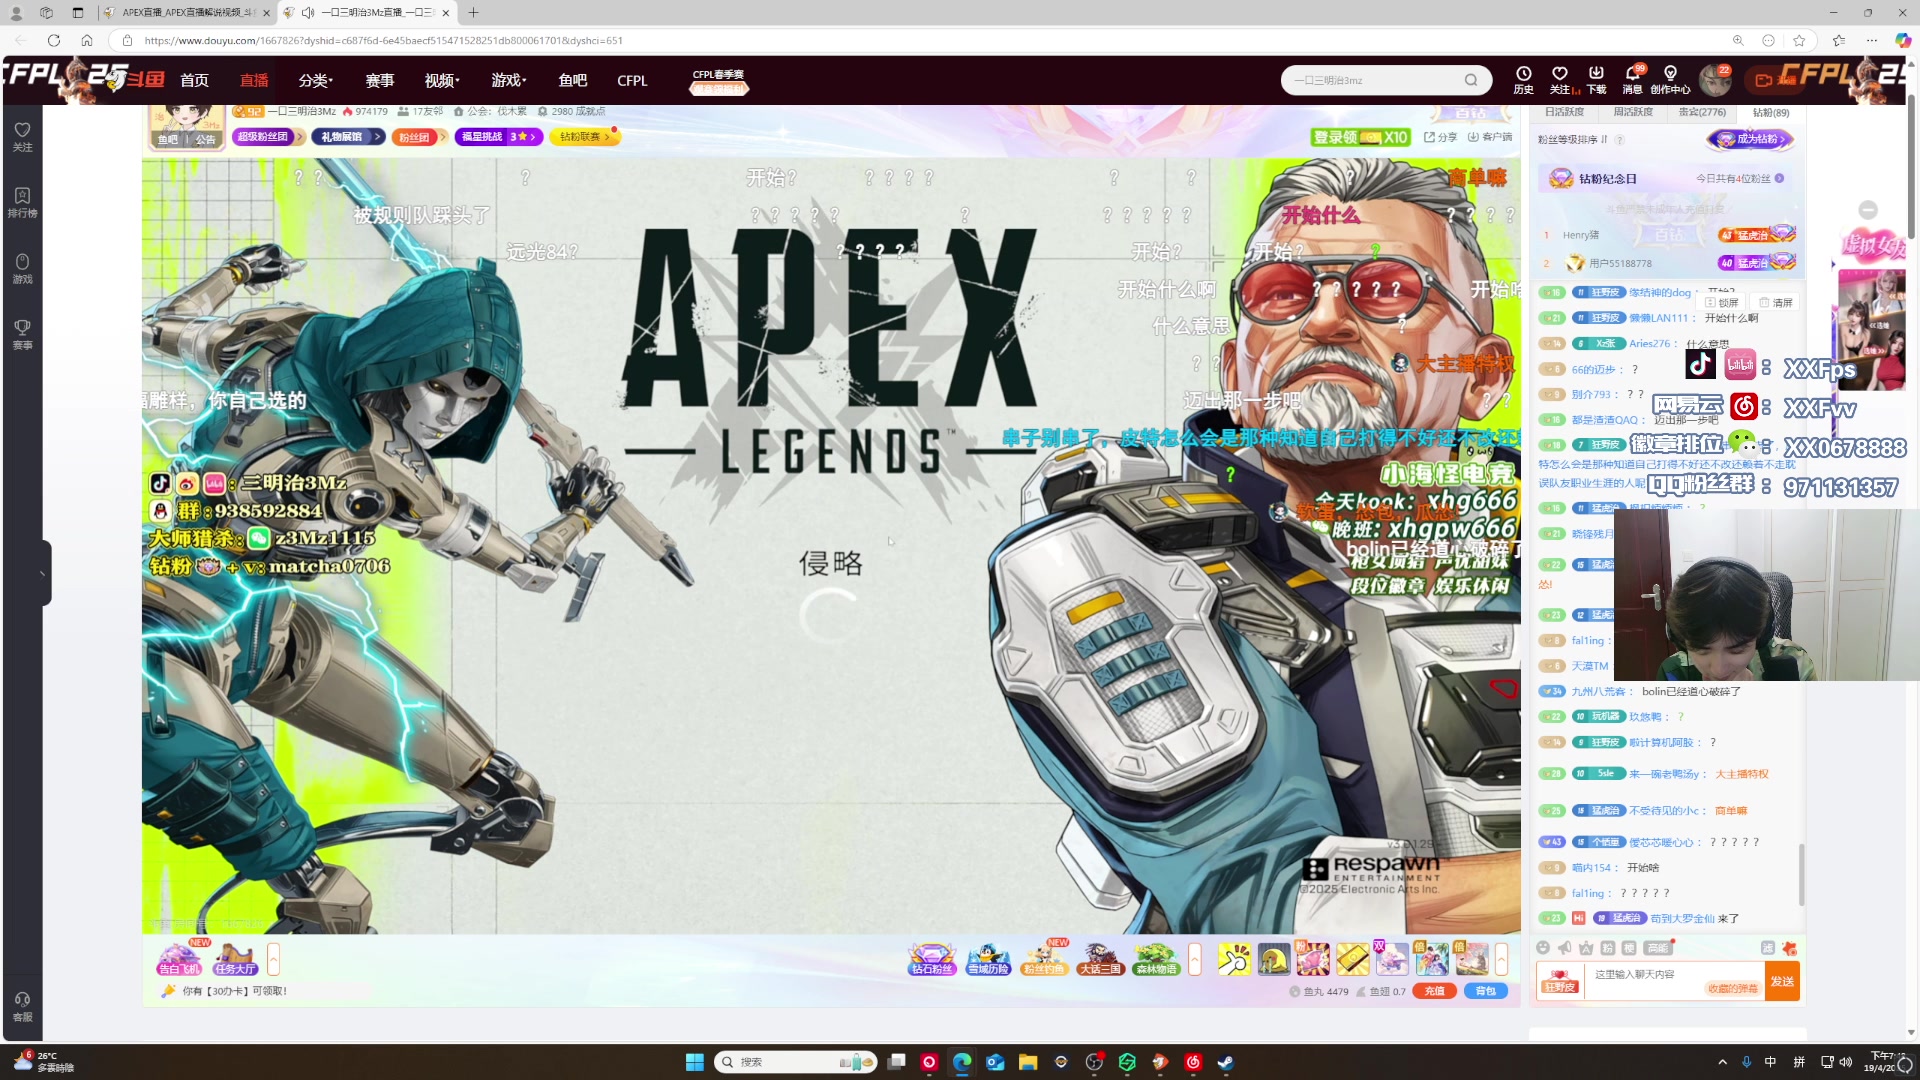Screen dimensions: 1920x1080
Task: Toggle 粉丝等级排序 sort order
Action: [x=1573, y=139]
